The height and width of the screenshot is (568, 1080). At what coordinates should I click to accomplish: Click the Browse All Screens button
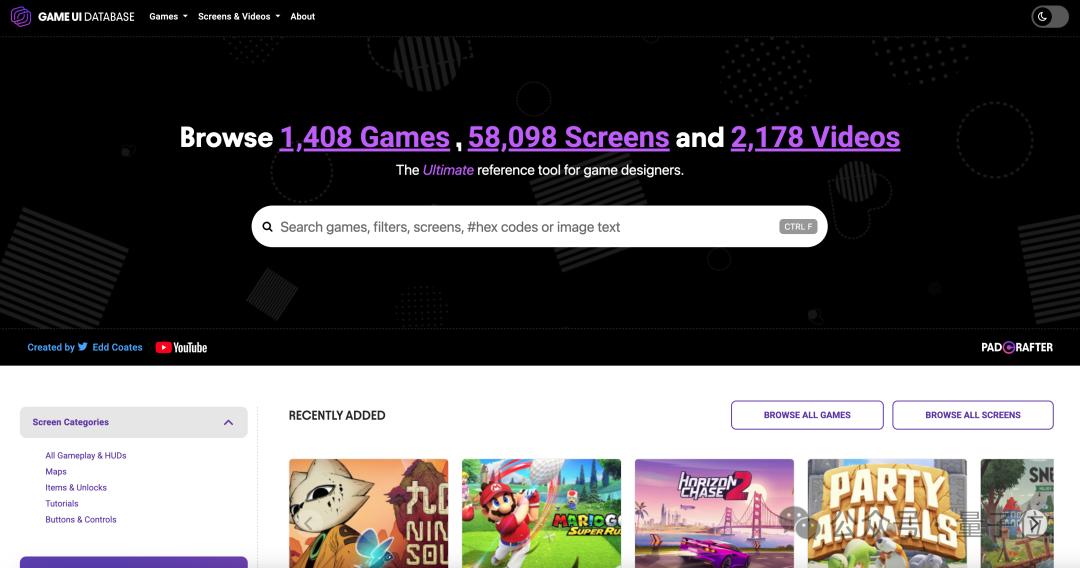(972, 415)
